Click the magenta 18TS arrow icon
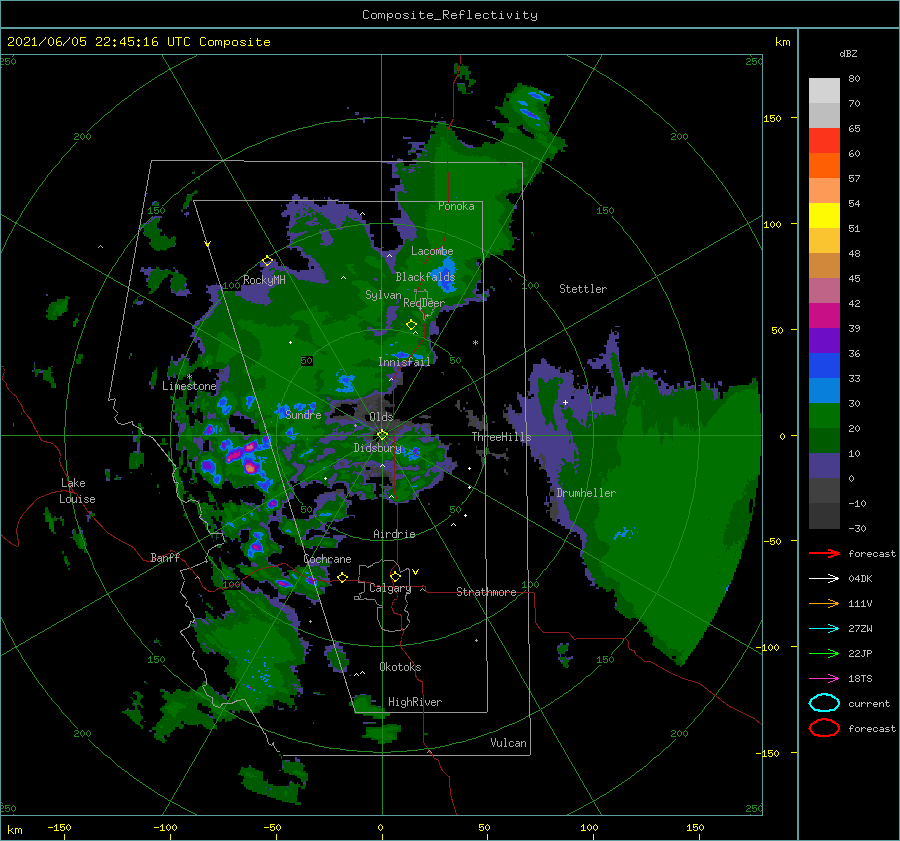 [x=824, y=678]
